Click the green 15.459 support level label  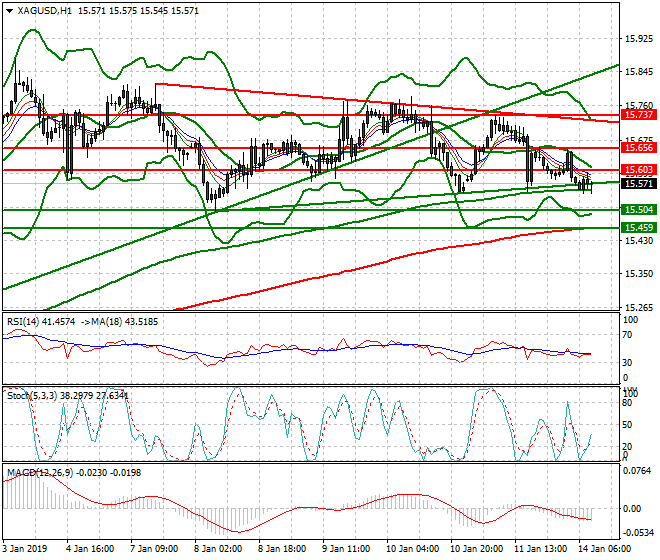tap(639, 228)
